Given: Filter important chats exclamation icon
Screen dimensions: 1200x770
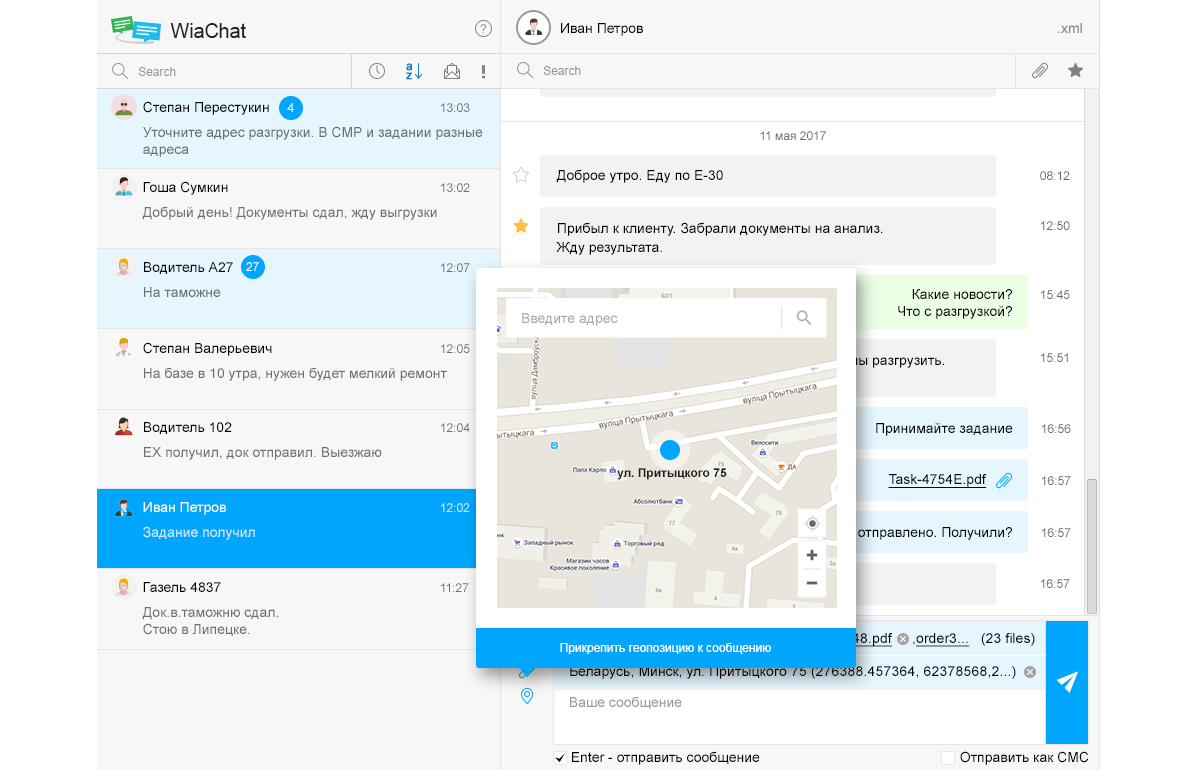Looking at the screenshot, I should (x=483, y=71).
